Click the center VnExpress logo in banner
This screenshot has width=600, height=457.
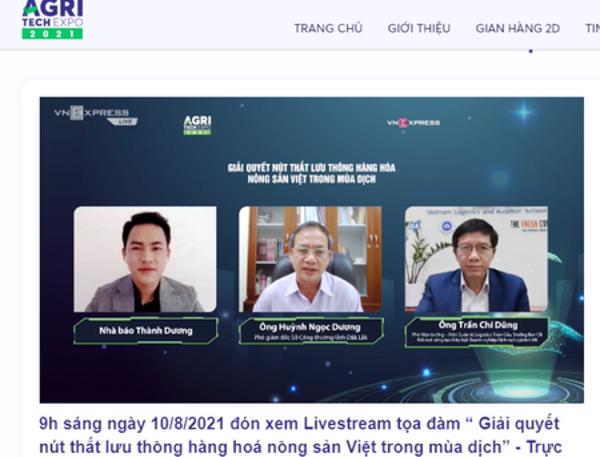click(x=413, y=123)
